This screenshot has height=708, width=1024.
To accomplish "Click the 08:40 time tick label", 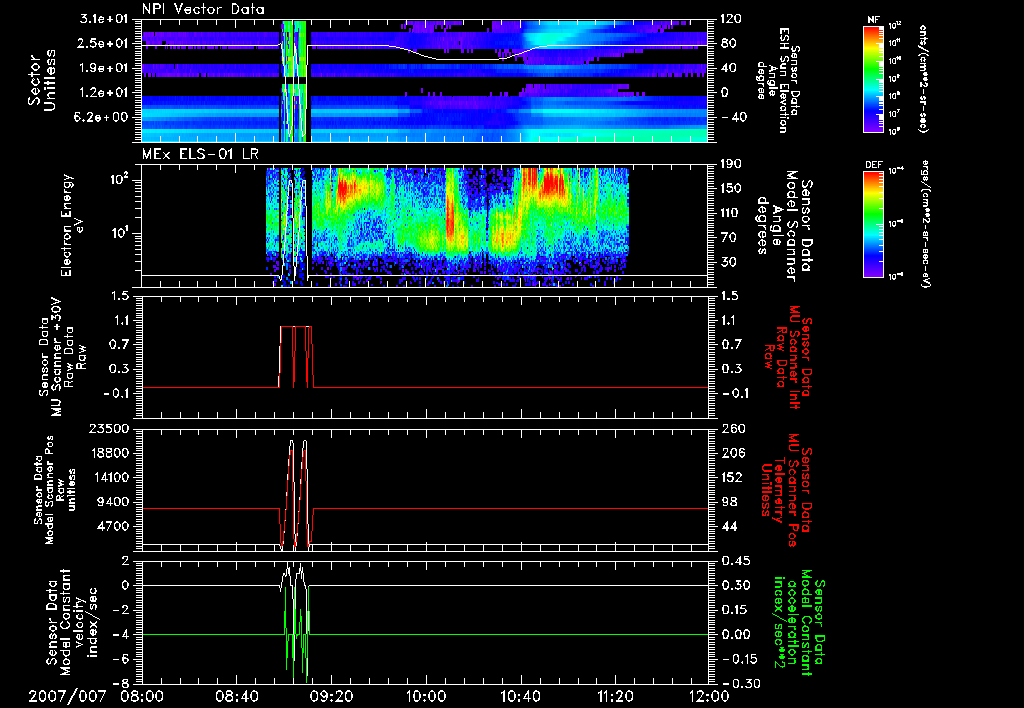I will [237, 696].
